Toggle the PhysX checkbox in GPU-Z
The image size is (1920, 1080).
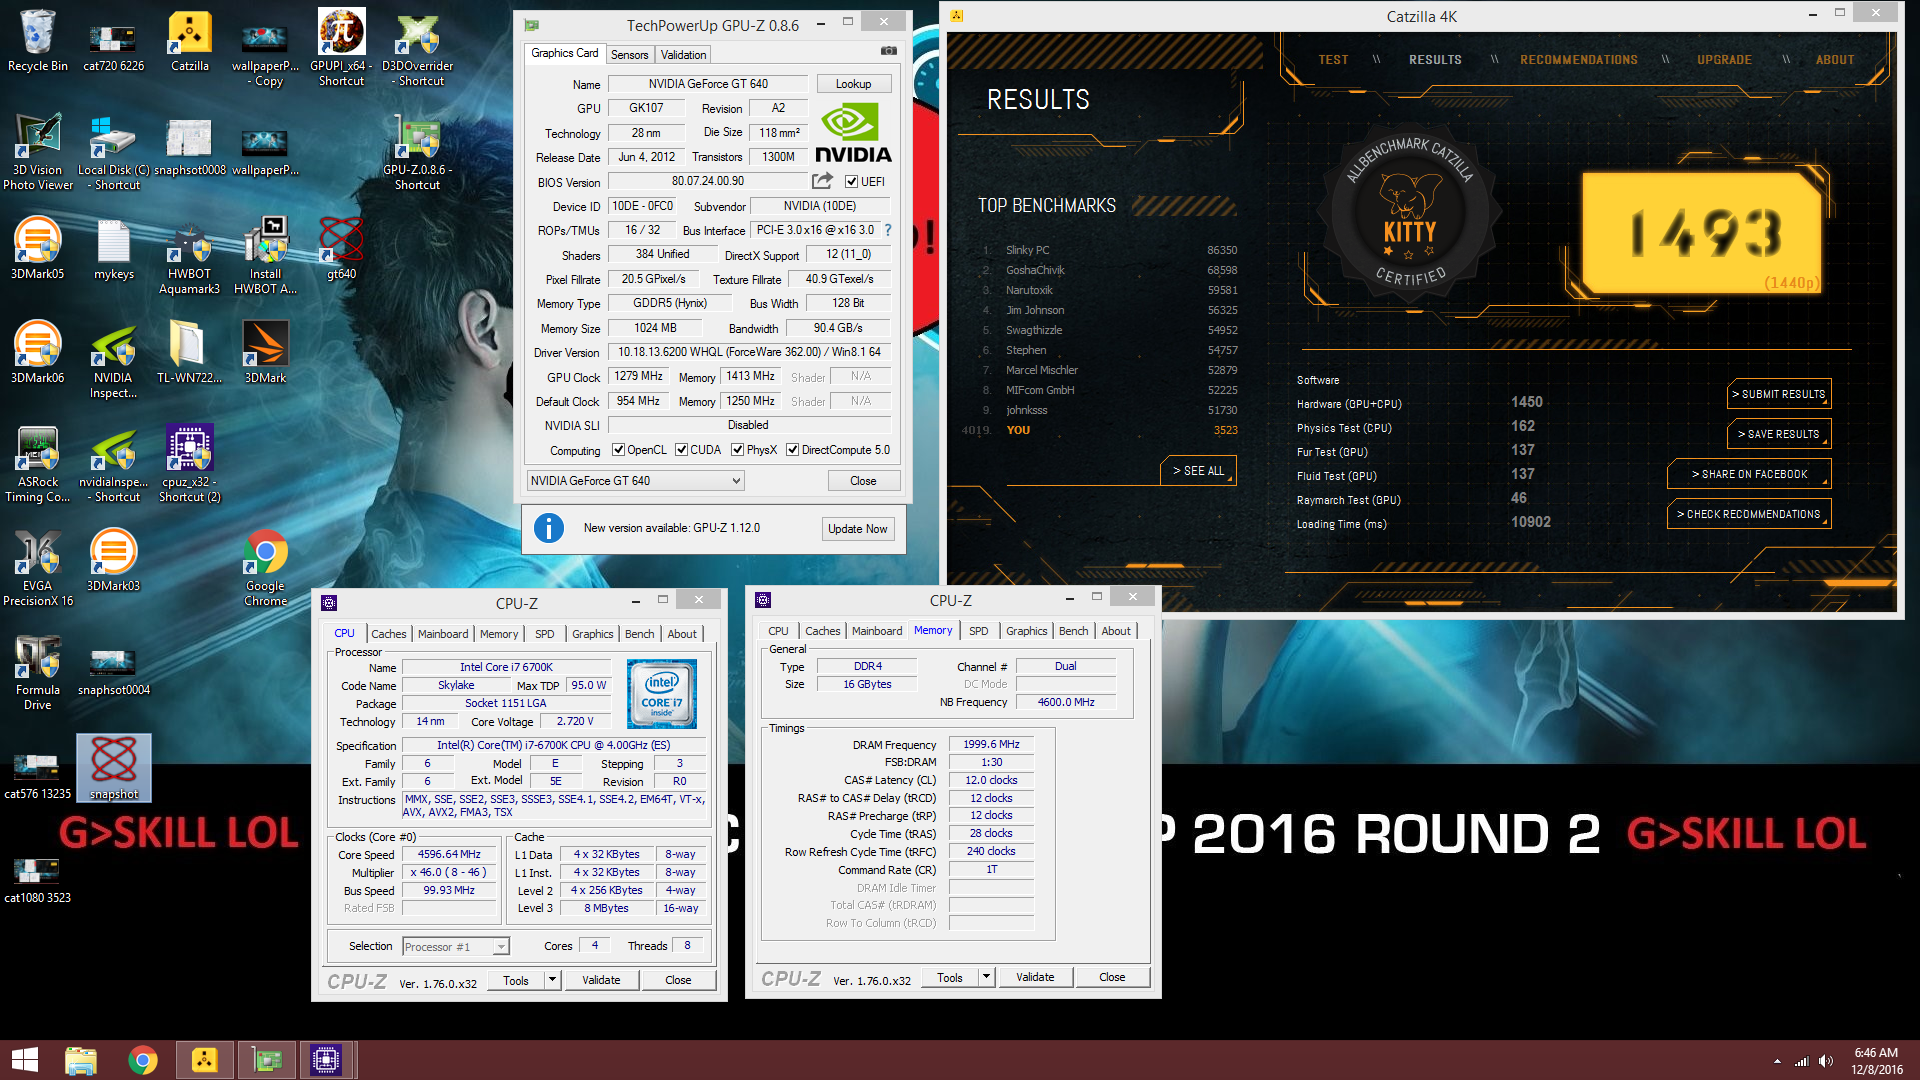(737, 450)
